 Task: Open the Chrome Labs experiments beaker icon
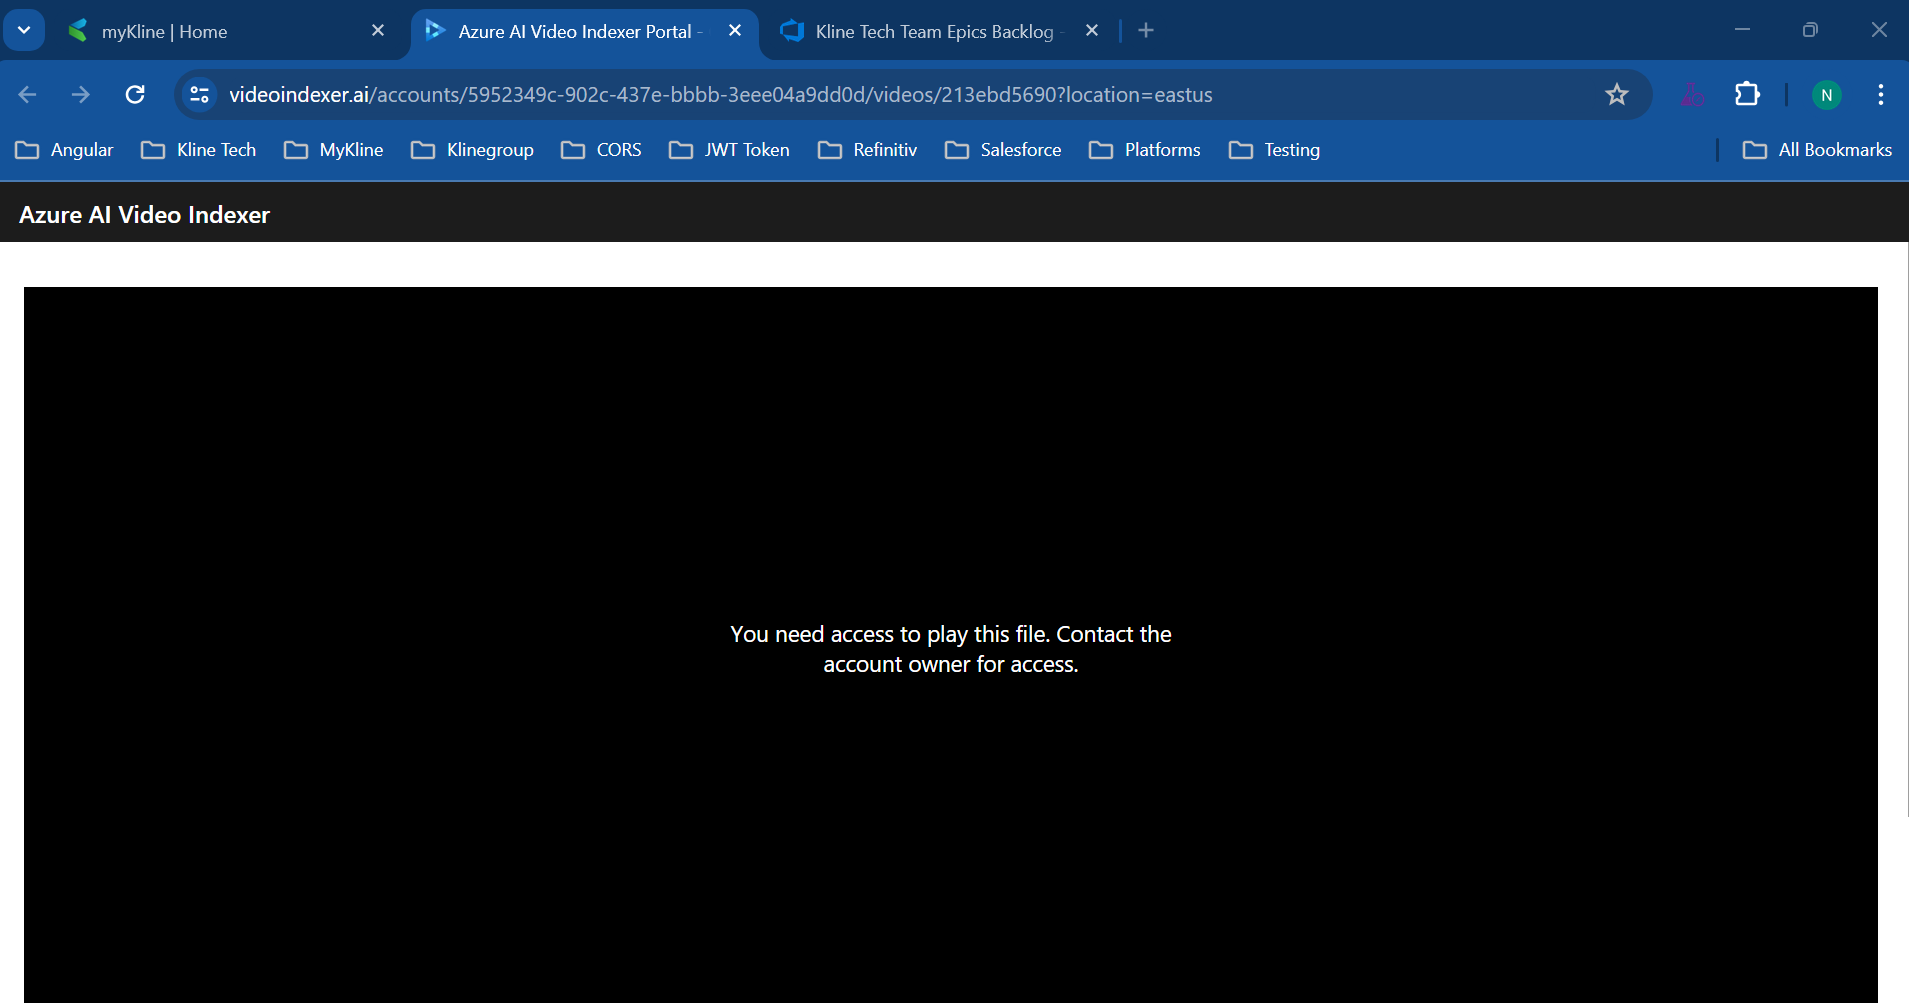1693,94
